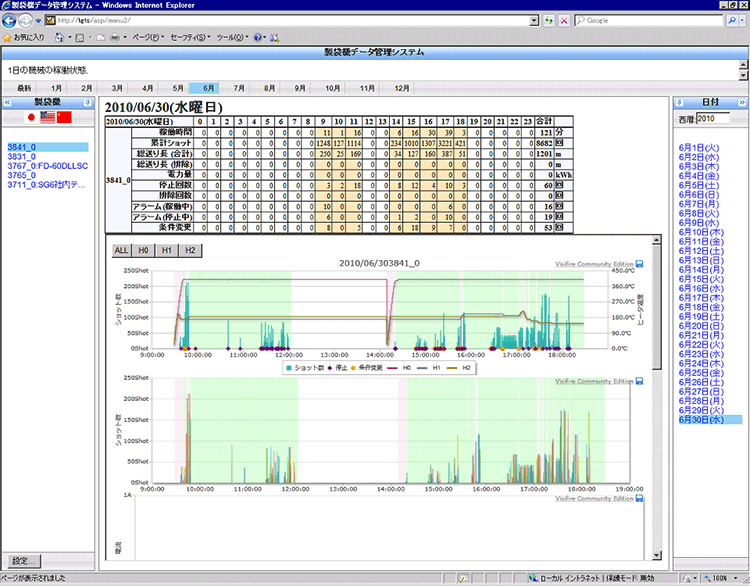The image size is (750, 586).
Task: Select the China flag language icon
Action: (x=66, y=118)
